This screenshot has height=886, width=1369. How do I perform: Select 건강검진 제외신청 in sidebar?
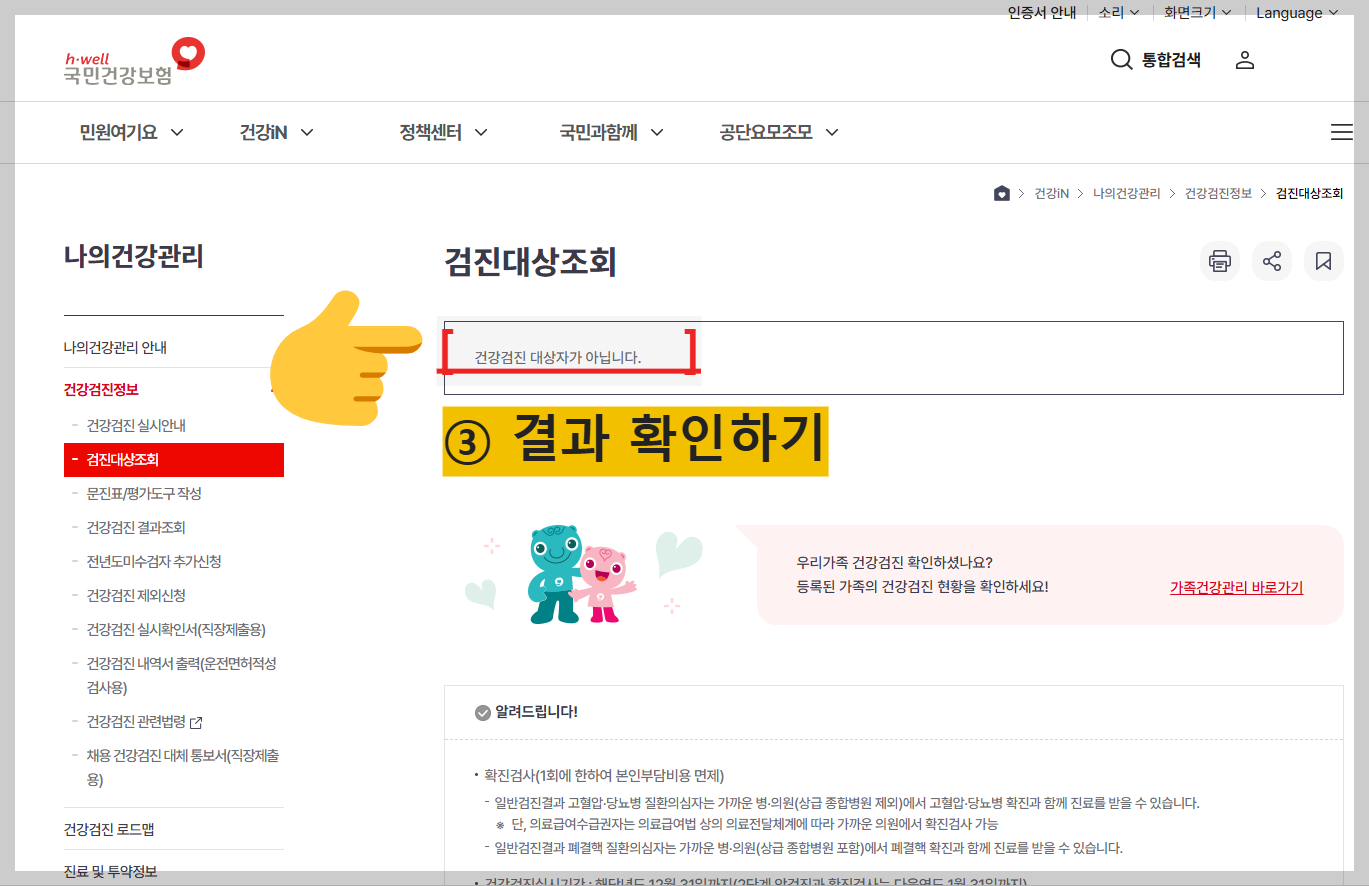(x=136, y=595)
